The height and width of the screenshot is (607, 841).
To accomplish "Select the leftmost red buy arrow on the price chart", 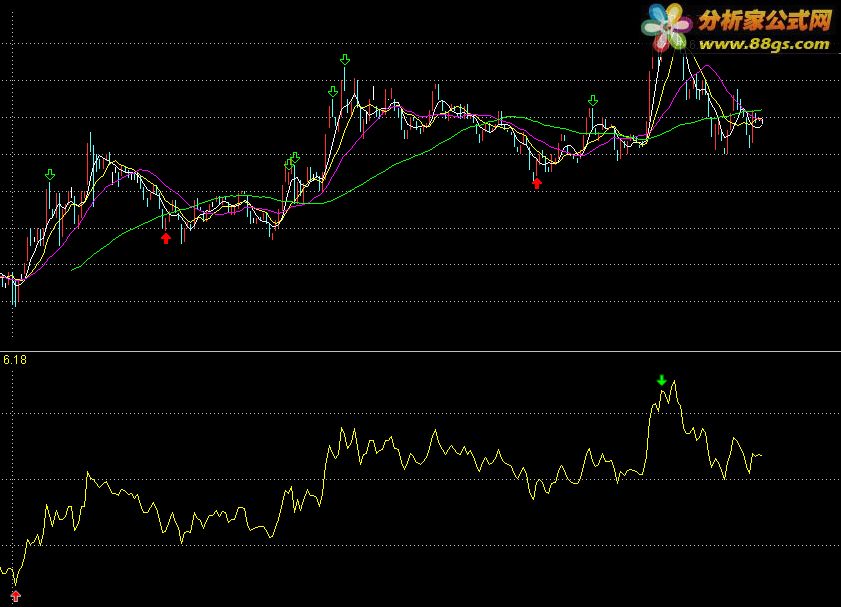I will [x=166, y=238].
